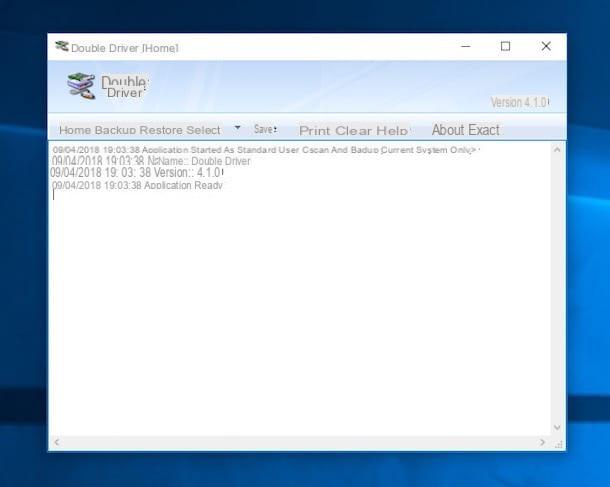This screenshot has width=610, height=487.
Task: Open the Home toolbar item
Action: pos(75,130)
